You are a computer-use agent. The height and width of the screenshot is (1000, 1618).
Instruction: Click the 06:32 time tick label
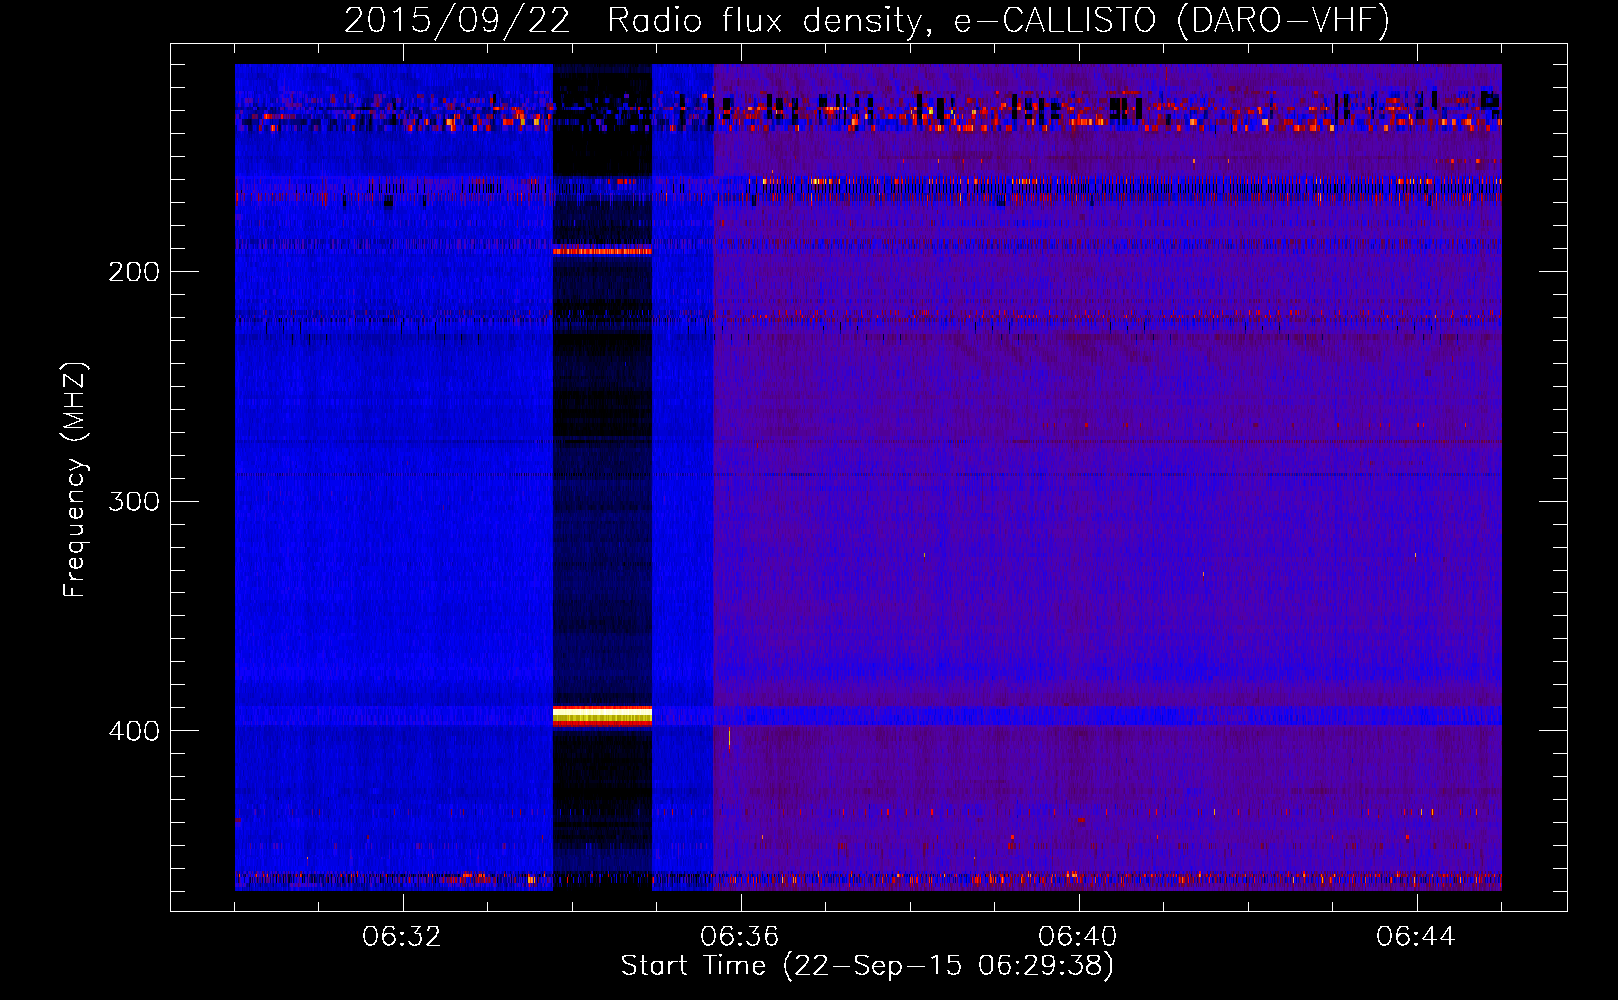click(x=402, y=937)
